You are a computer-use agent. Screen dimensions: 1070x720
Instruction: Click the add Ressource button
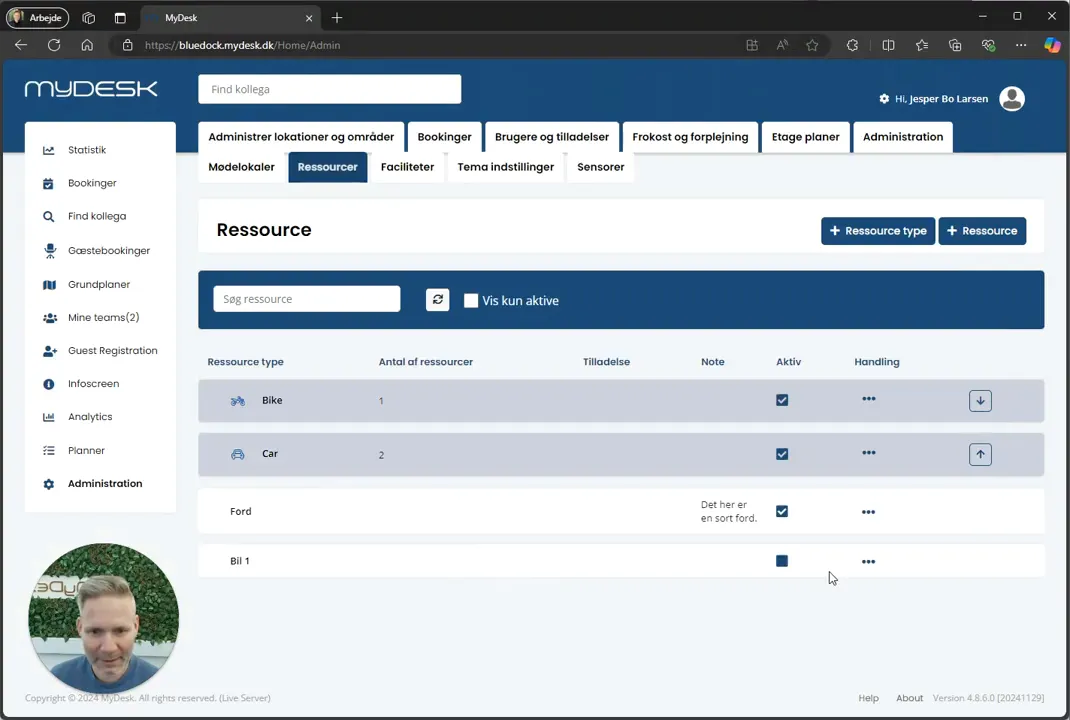click(x=983, y=231)
